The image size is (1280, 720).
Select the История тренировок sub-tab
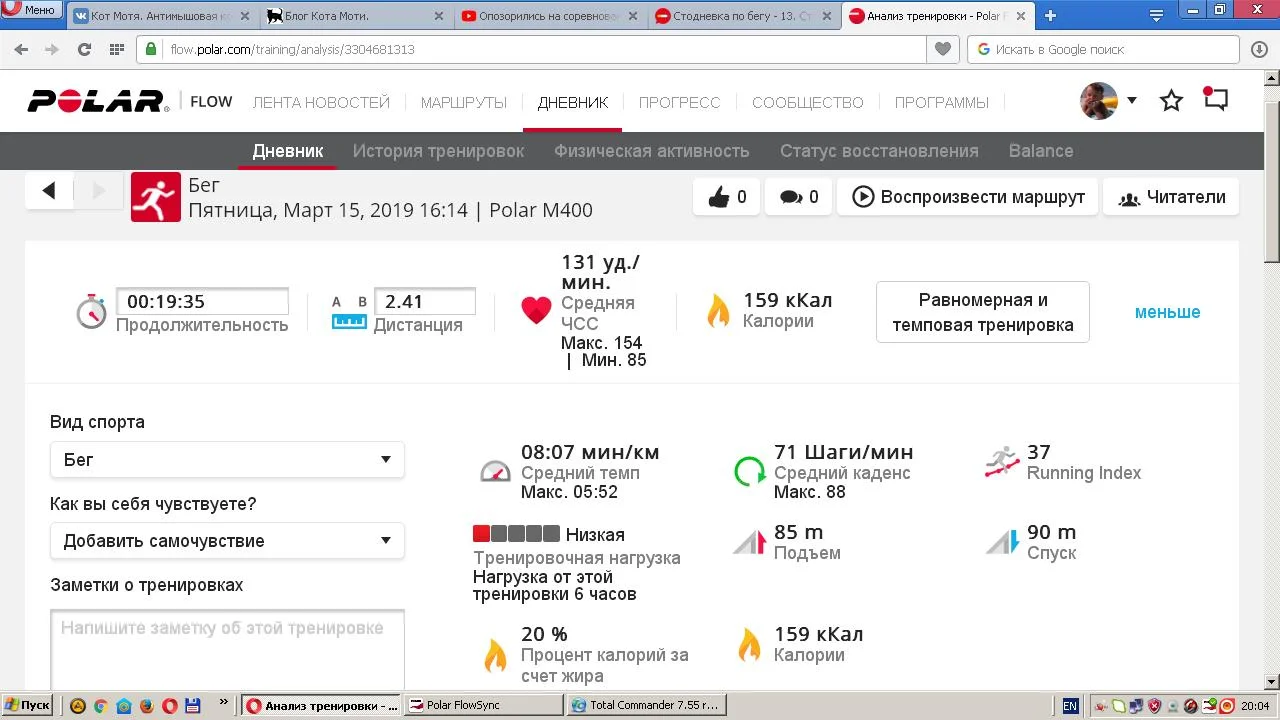438,151
